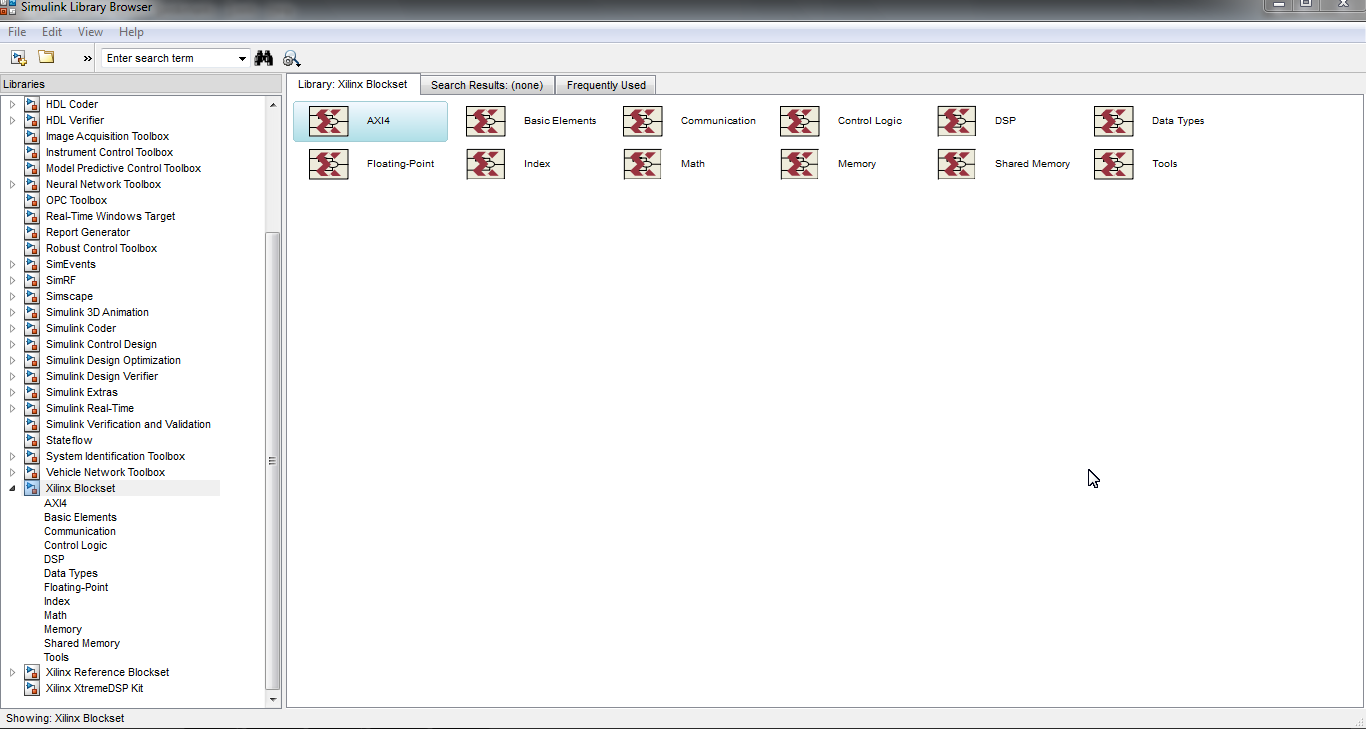This screenshot has height=729, width=1366.
Task: Select Floating-Point in the library tree
Action: point(76,587)
